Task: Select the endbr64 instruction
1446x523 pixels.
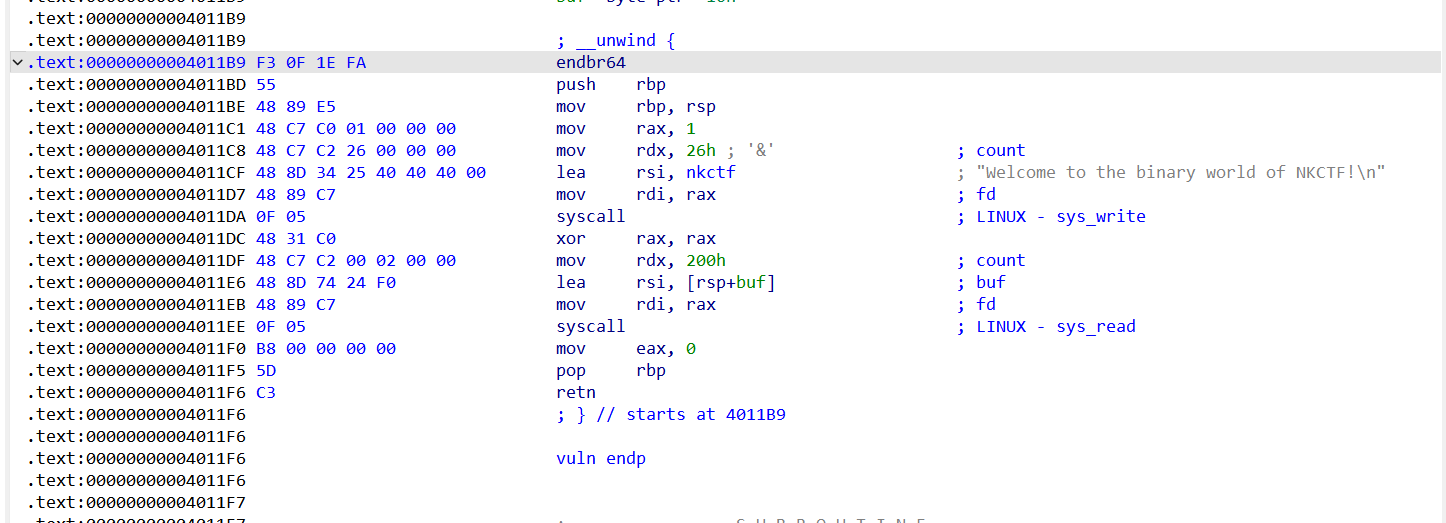Action: click(x=590, y=63)
